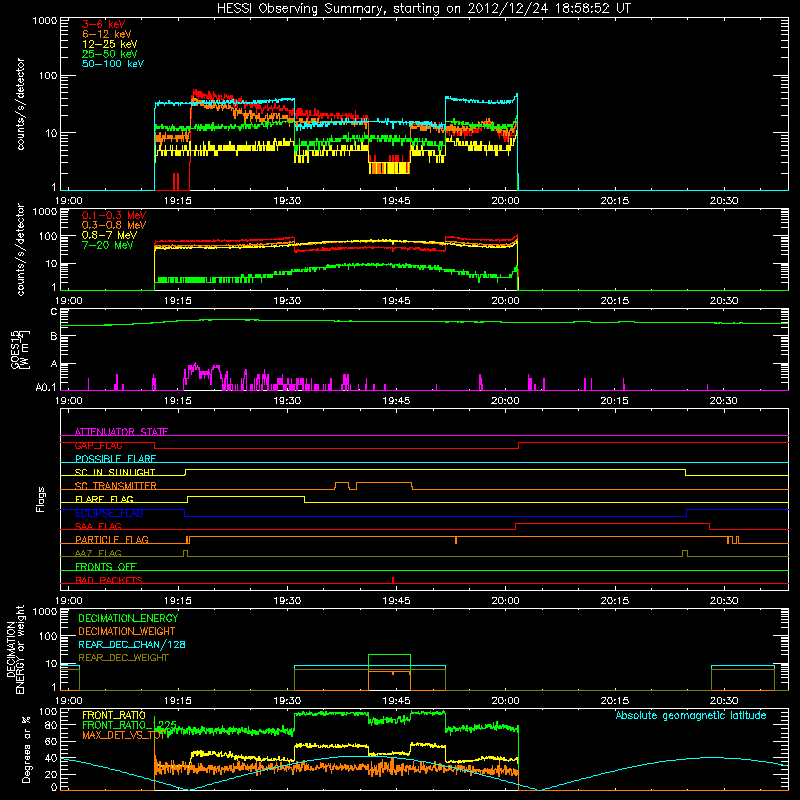Image resolution: width=800 pixels, height=800 pixels.
Task: Click the 25-50 keV legend entry
Action: pos(109,54)
